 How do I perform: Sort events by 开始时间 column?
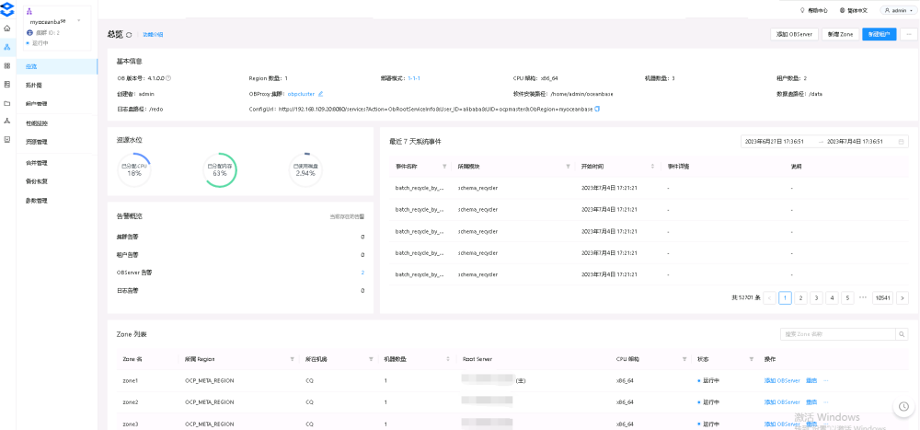[x=653, y=167]
